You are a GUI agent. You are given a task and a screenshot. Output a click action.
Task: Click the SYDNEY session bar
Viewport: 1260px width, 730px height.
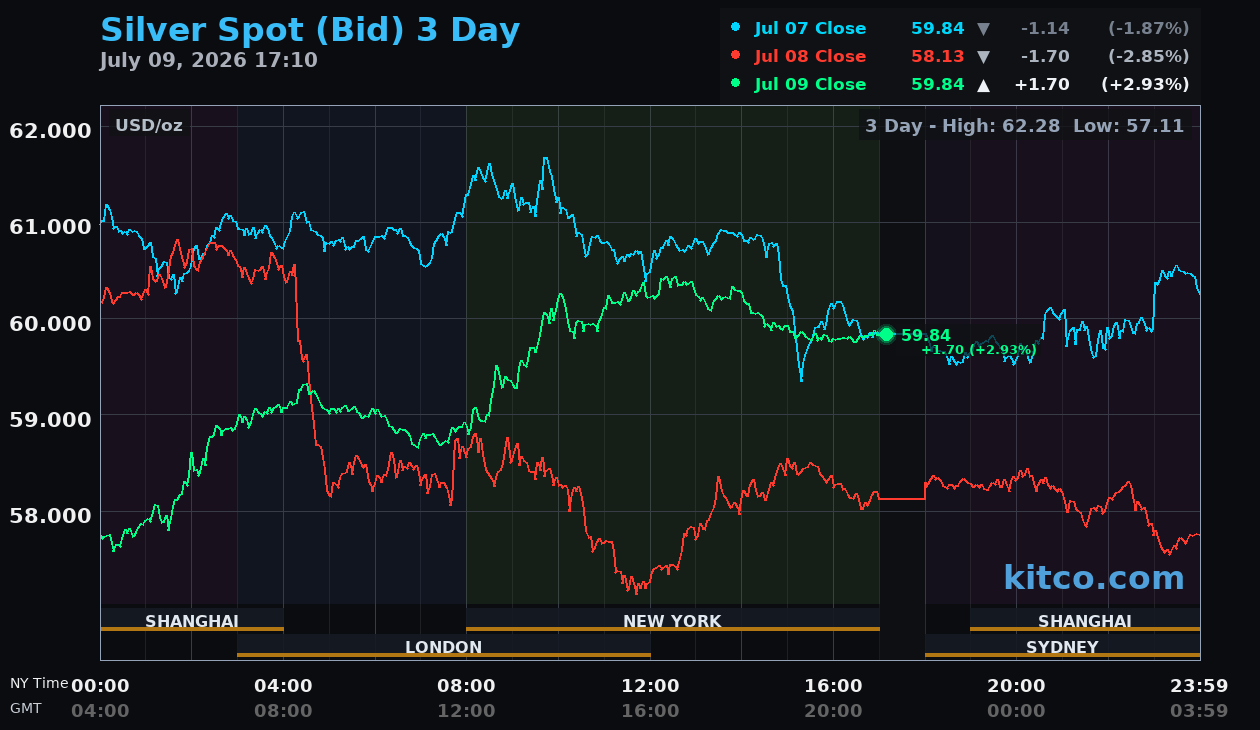[1062, 647]
